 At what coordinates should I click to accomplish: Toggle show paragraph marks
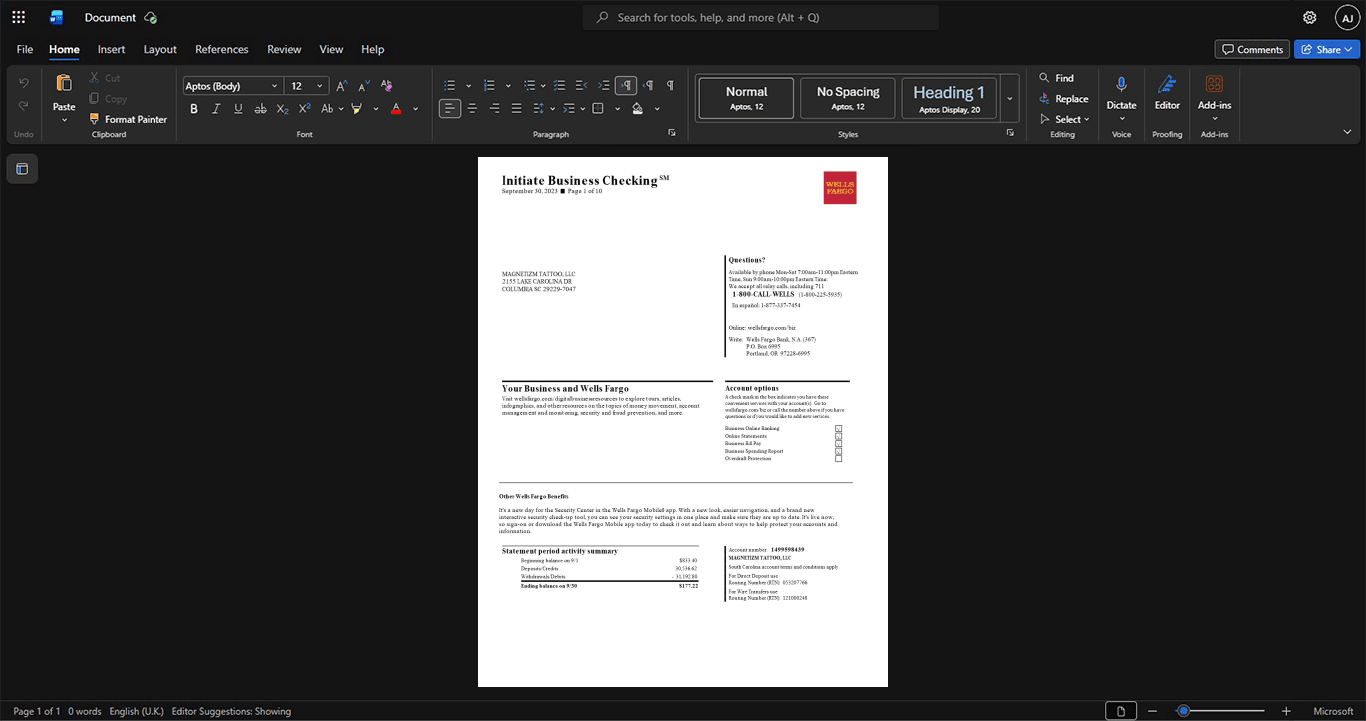(x=670, y=86)
